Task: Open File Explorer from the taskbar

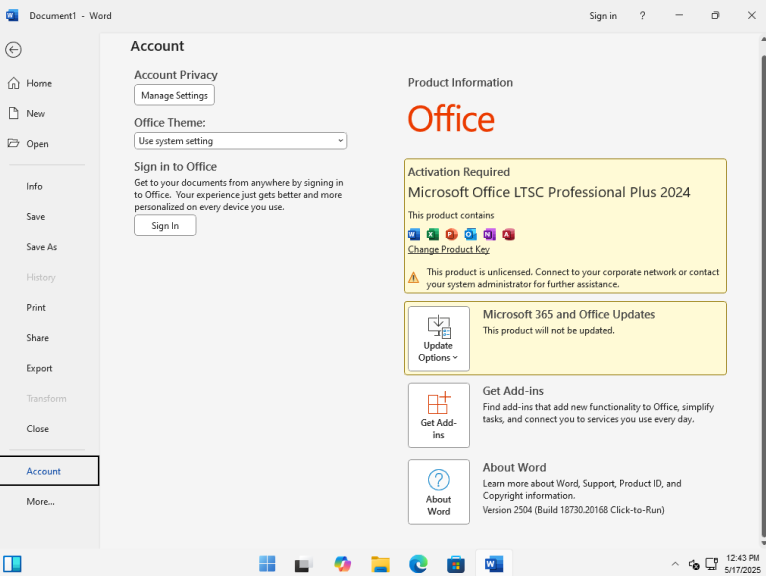Action: (x=380, y=564)
